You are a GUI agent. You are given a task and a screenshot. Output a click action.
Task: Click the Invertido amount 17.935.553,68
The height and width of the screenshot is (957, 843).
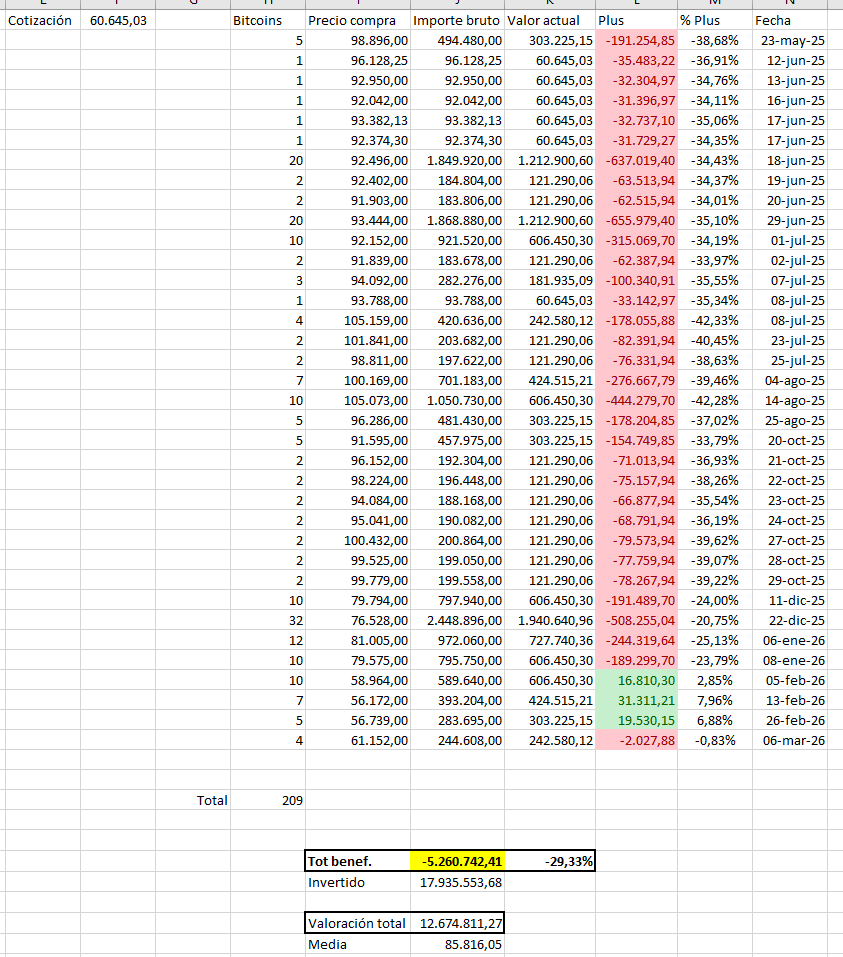457,882
